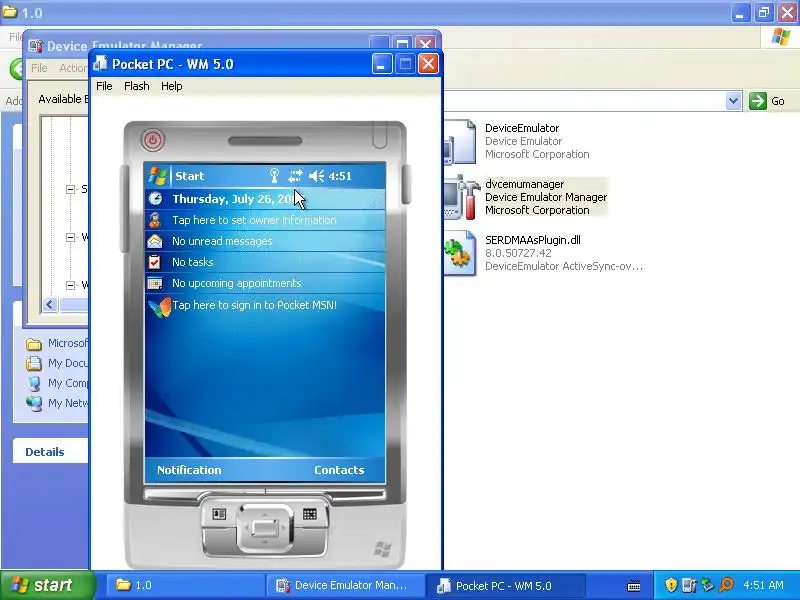Viewport: 800px width, 600px height.
Task: Select the SERDMAAsPlugin.dll file name
Action: 533,240
